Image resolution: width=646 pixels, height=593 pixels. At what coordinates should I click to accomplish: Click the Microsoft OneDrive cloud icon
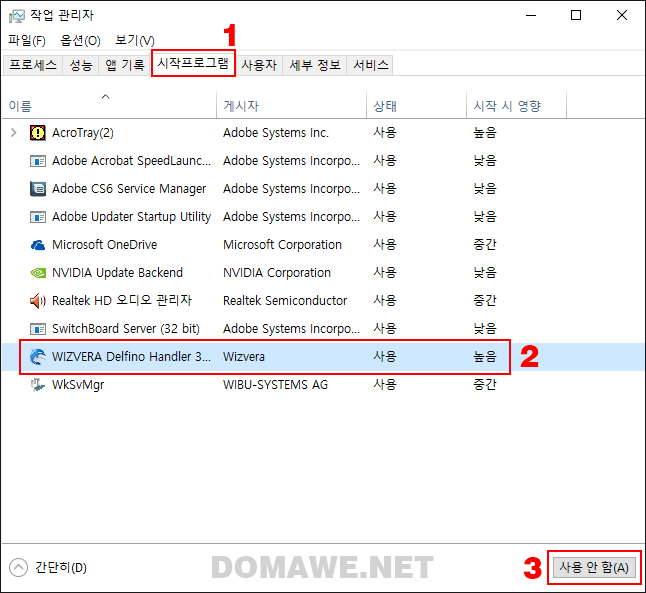pyautogui.click(x=38, y=245)
